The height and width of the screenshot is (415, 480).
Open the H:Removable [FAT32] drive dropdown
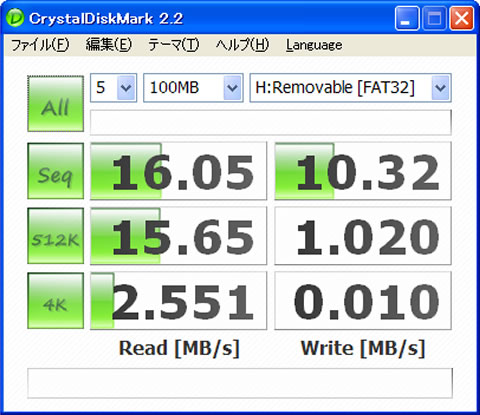(351, 88)
